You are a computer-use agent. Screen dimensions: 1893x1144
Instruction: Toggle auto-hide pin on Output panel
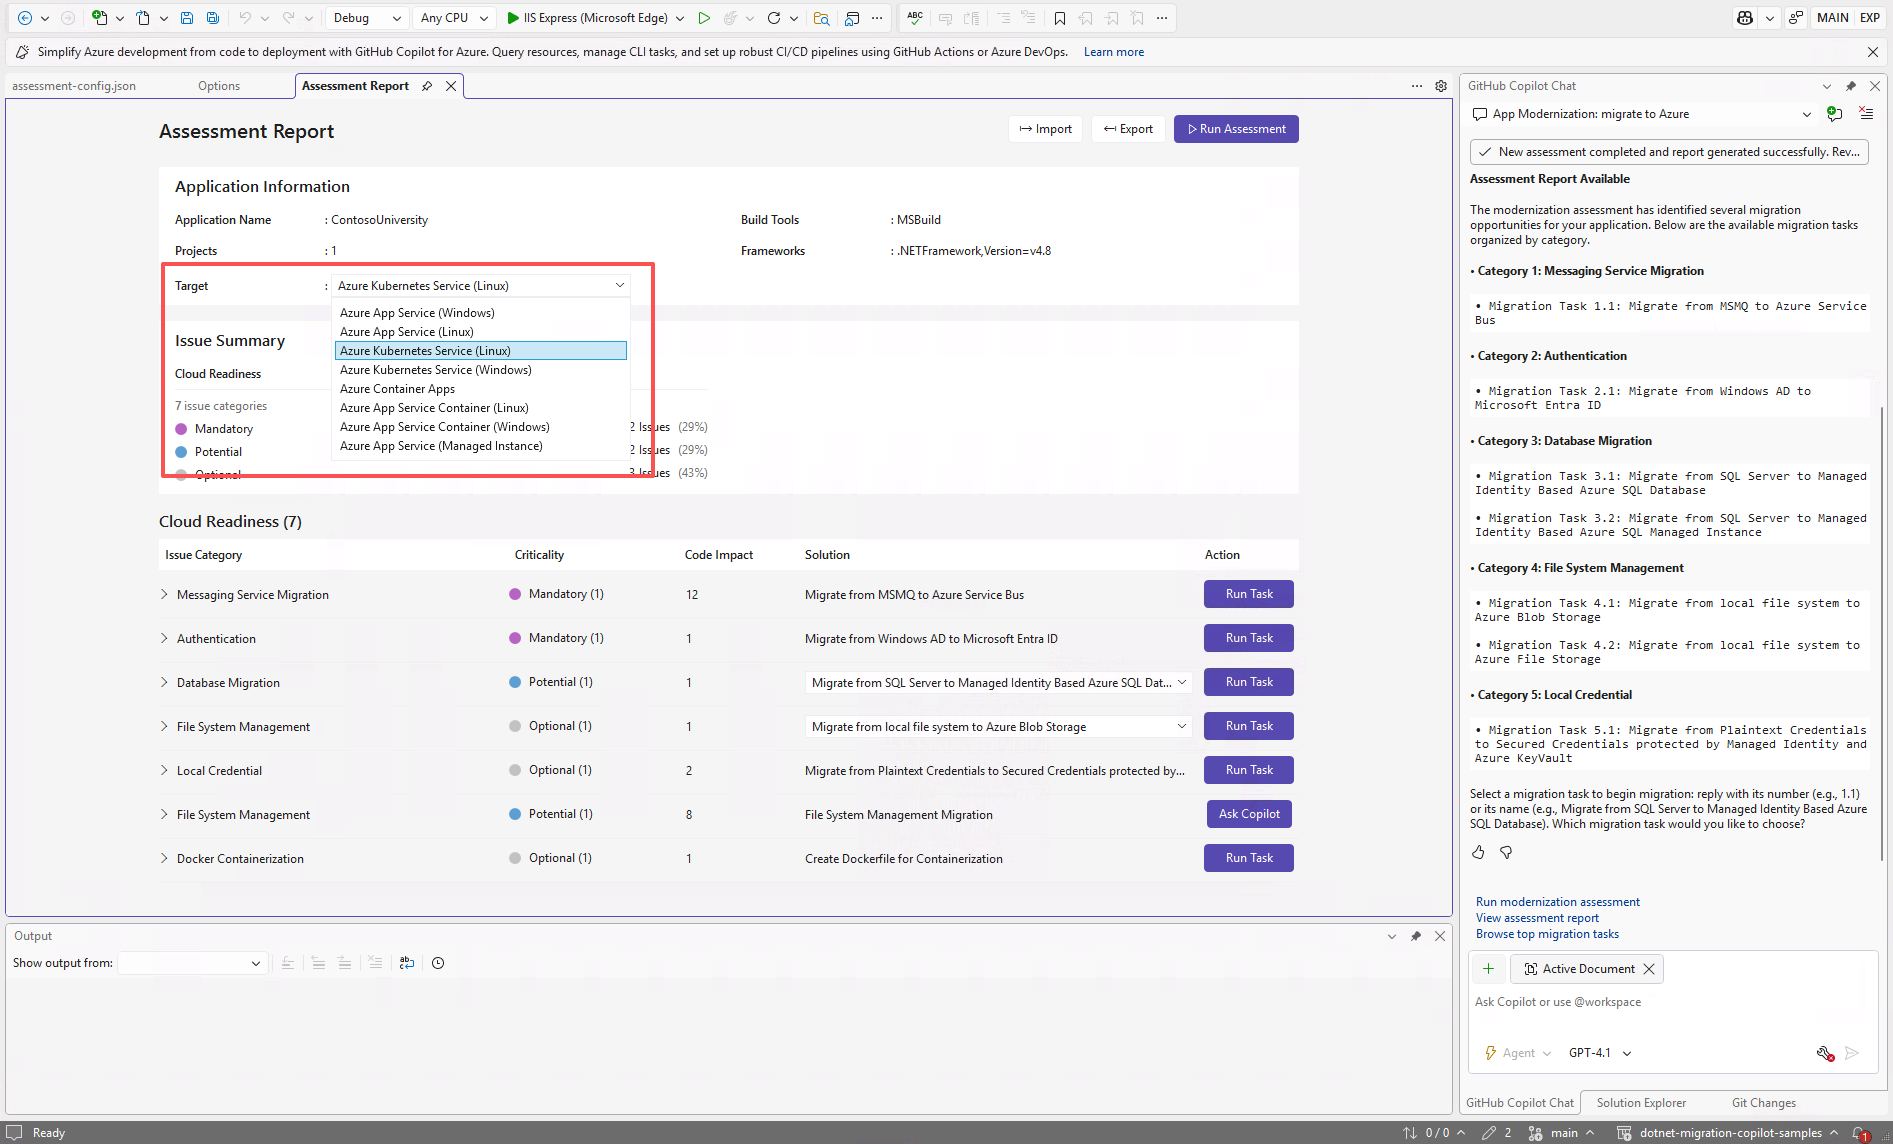click(1416, 936)
